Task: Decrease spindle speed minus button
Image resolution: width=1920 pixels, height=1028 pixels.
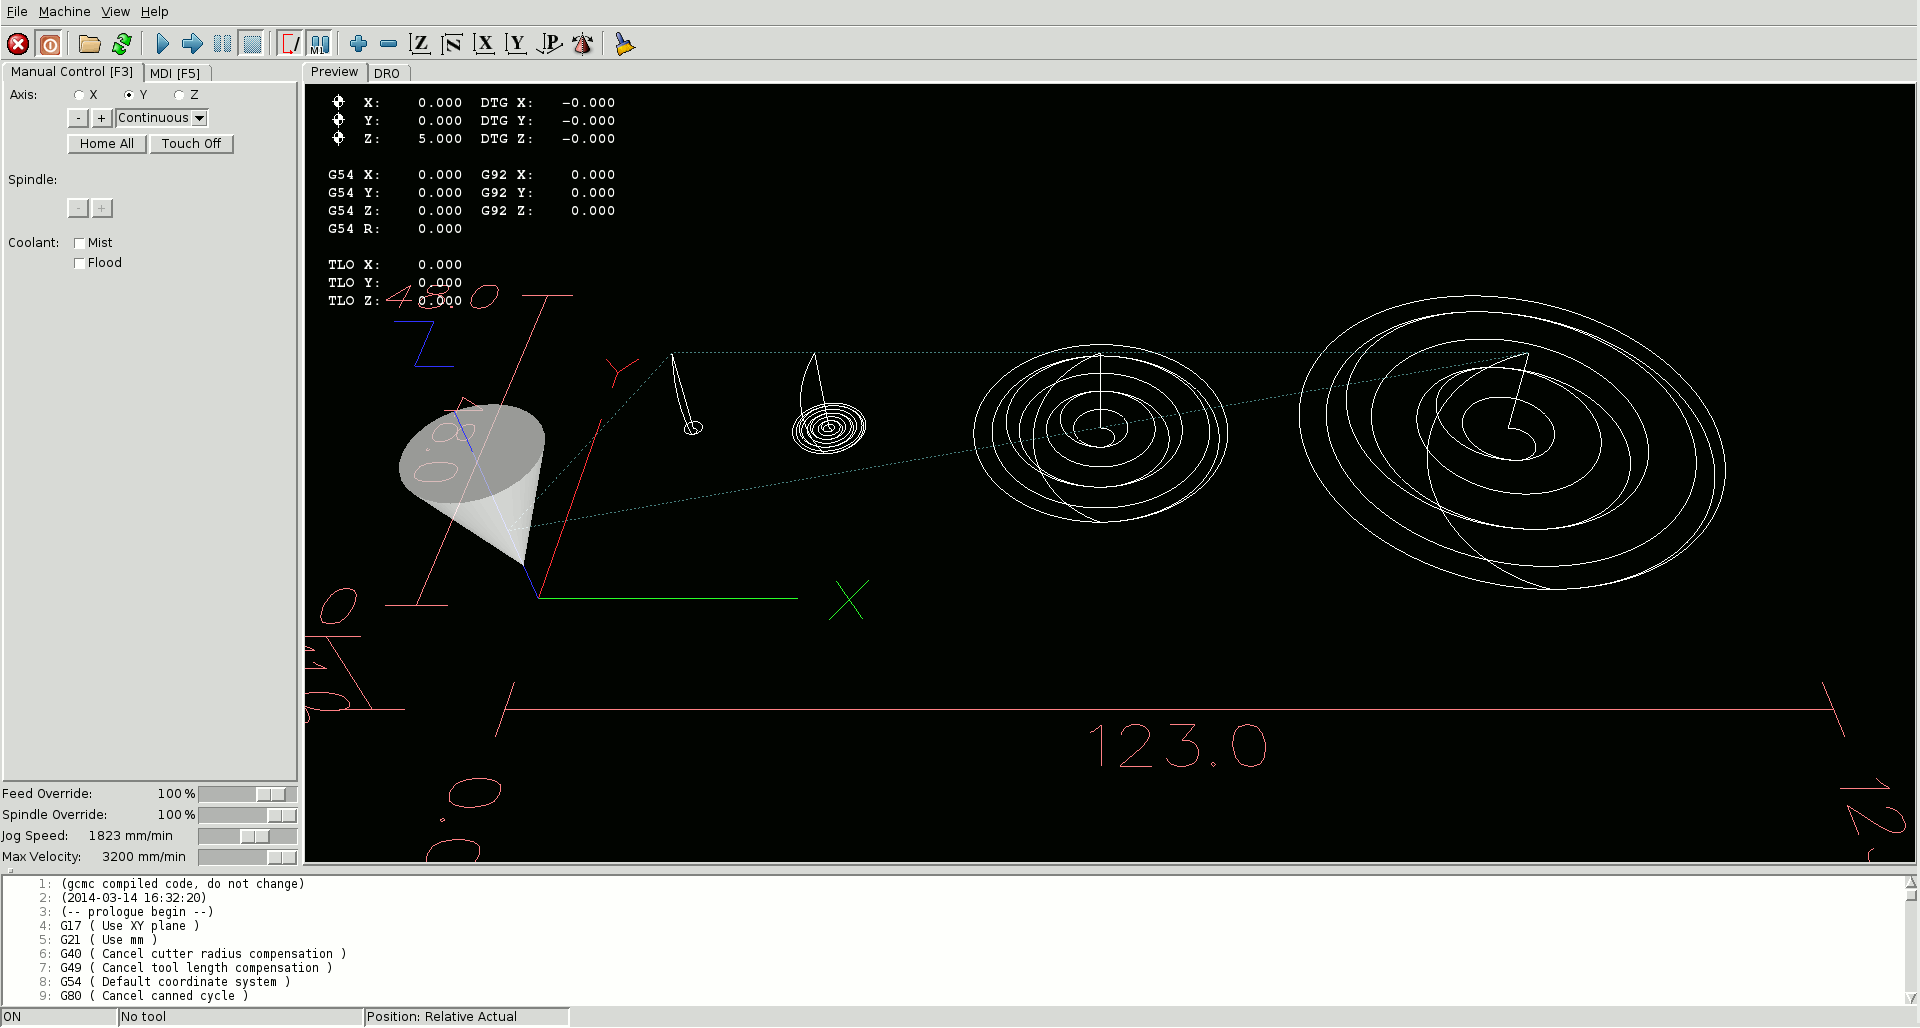Action: 78,208
